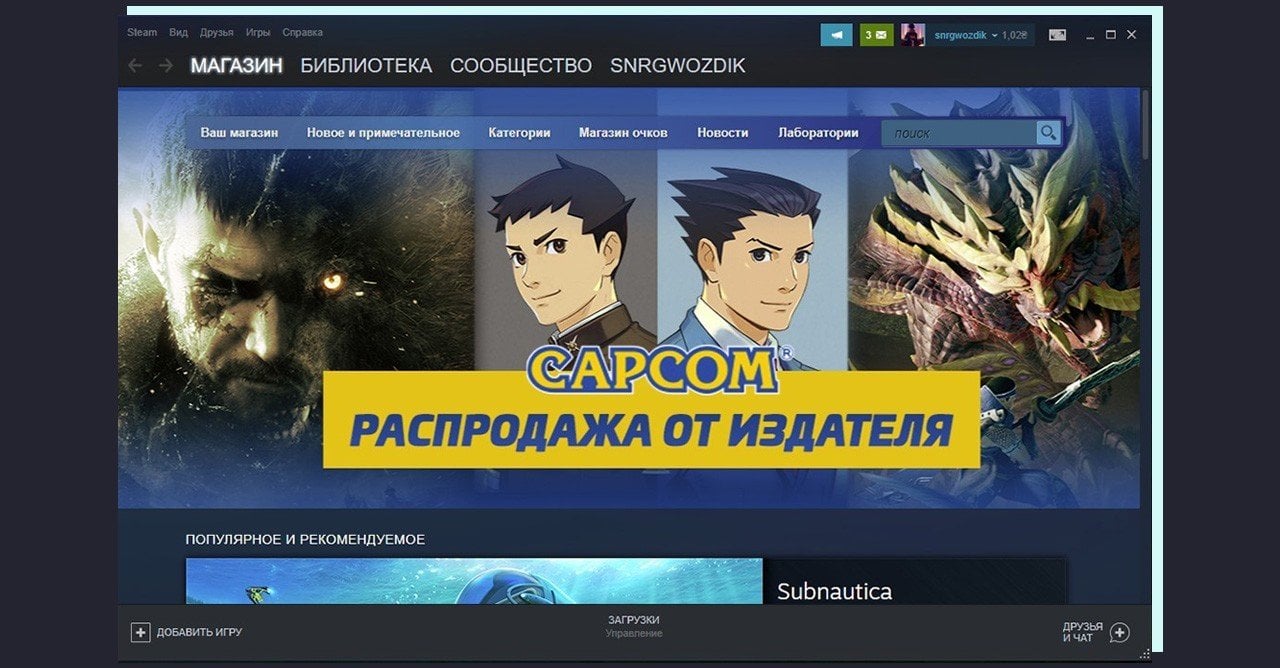Open the Capcom publisher sale banner
This screenshot has width=1280, height=668.
click(x=629, y=298)
